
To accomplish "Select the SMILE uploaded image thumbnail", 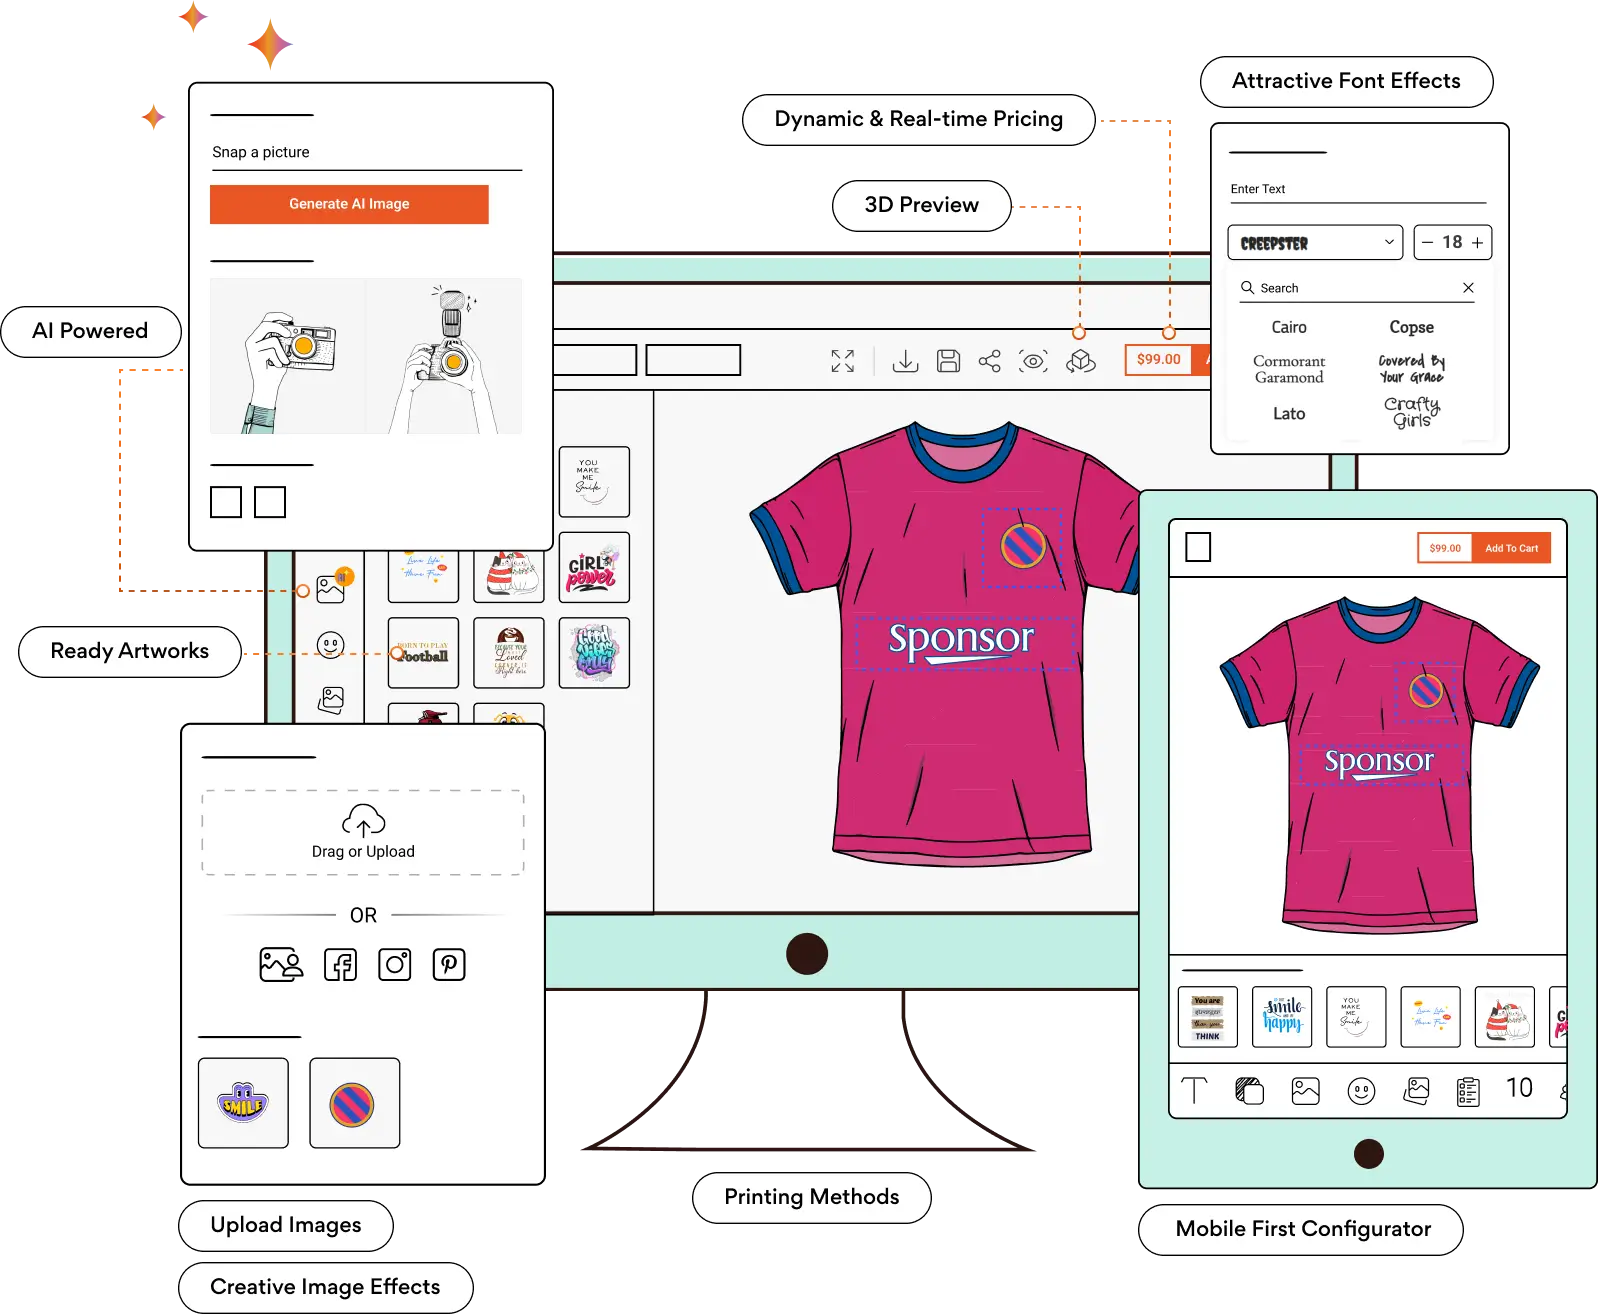I will 243,1103.
